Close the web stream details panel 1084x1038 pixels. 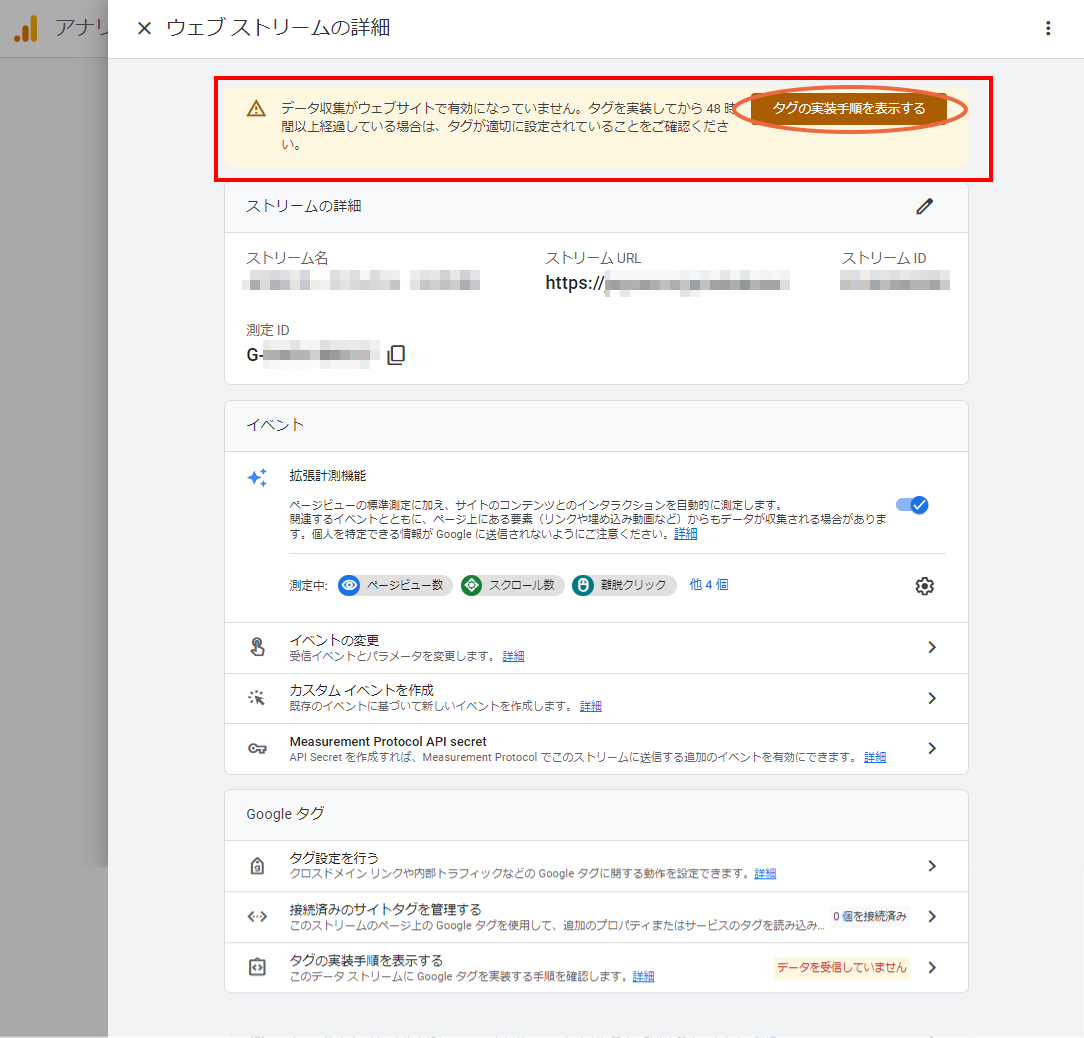[144, 28]
